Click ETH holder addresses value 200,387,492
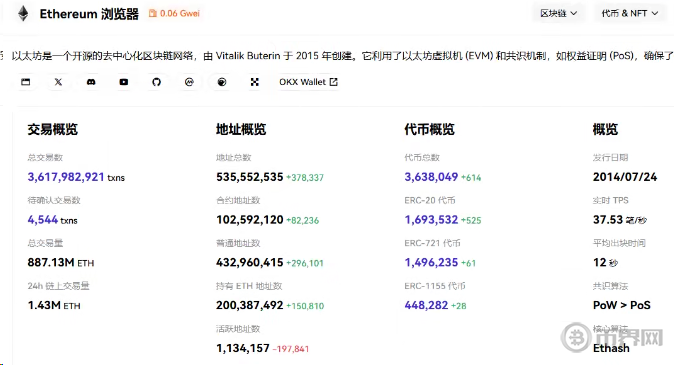Screen dimensions: 674x365 [x=250, y=305]
